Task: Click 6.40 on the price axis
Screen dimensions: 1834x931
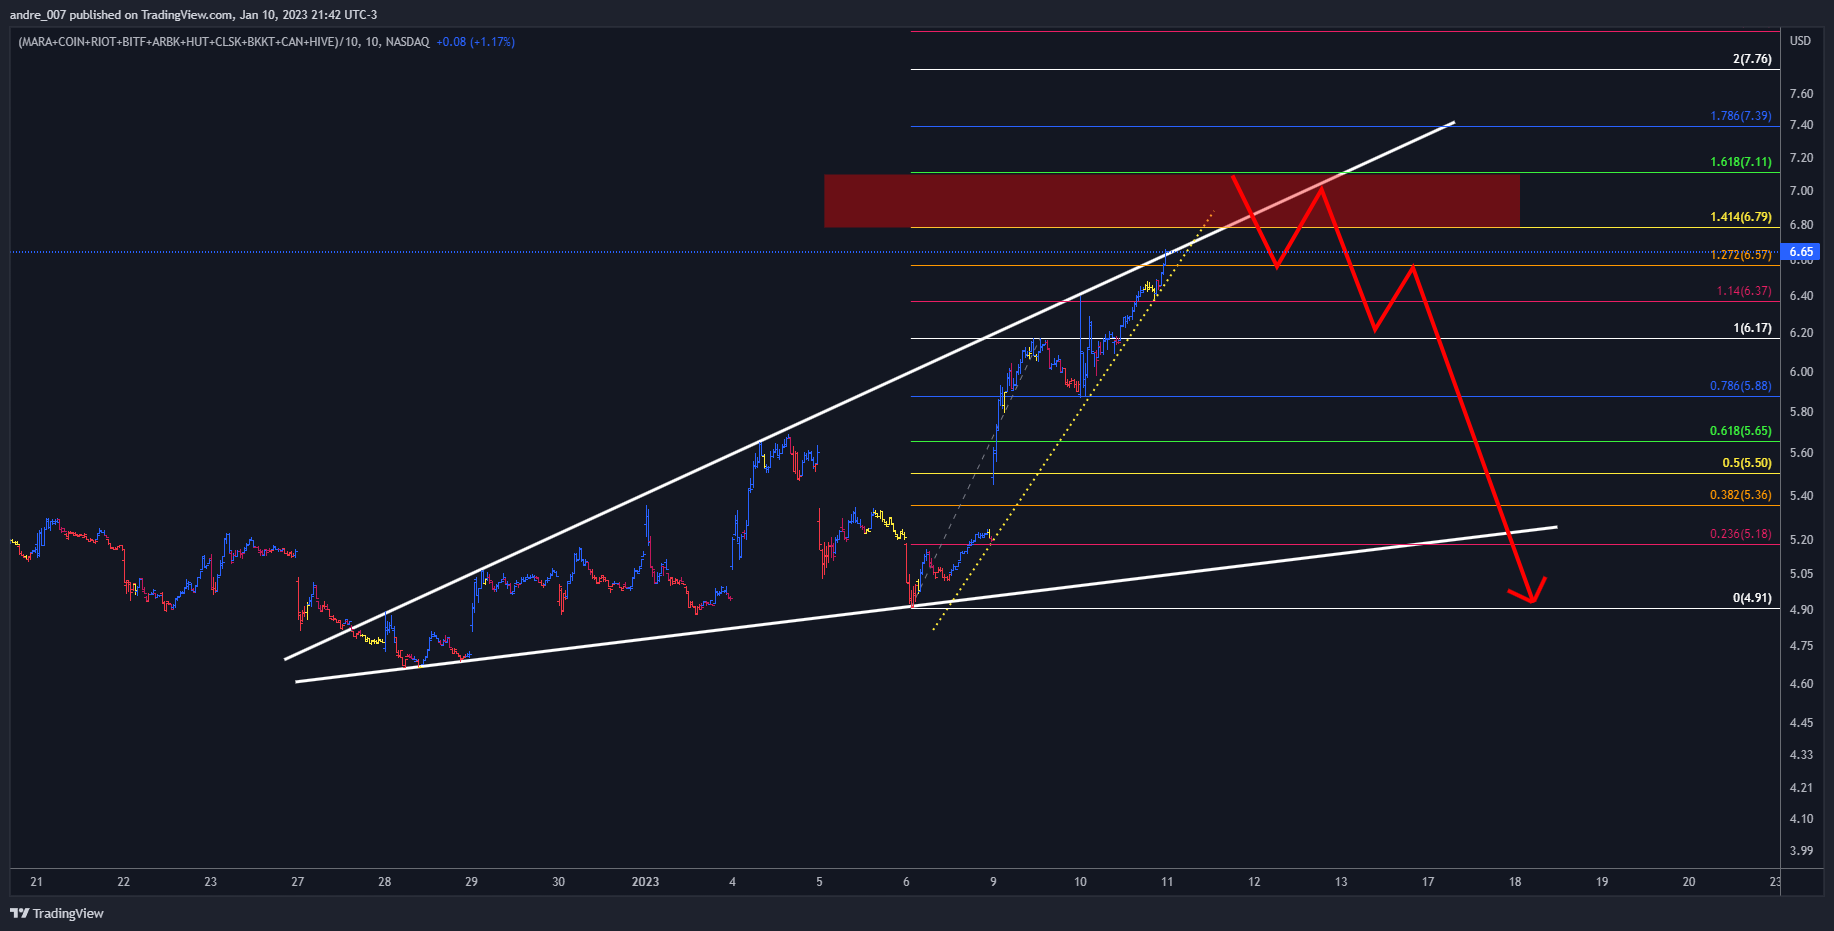Action: 1801,296
